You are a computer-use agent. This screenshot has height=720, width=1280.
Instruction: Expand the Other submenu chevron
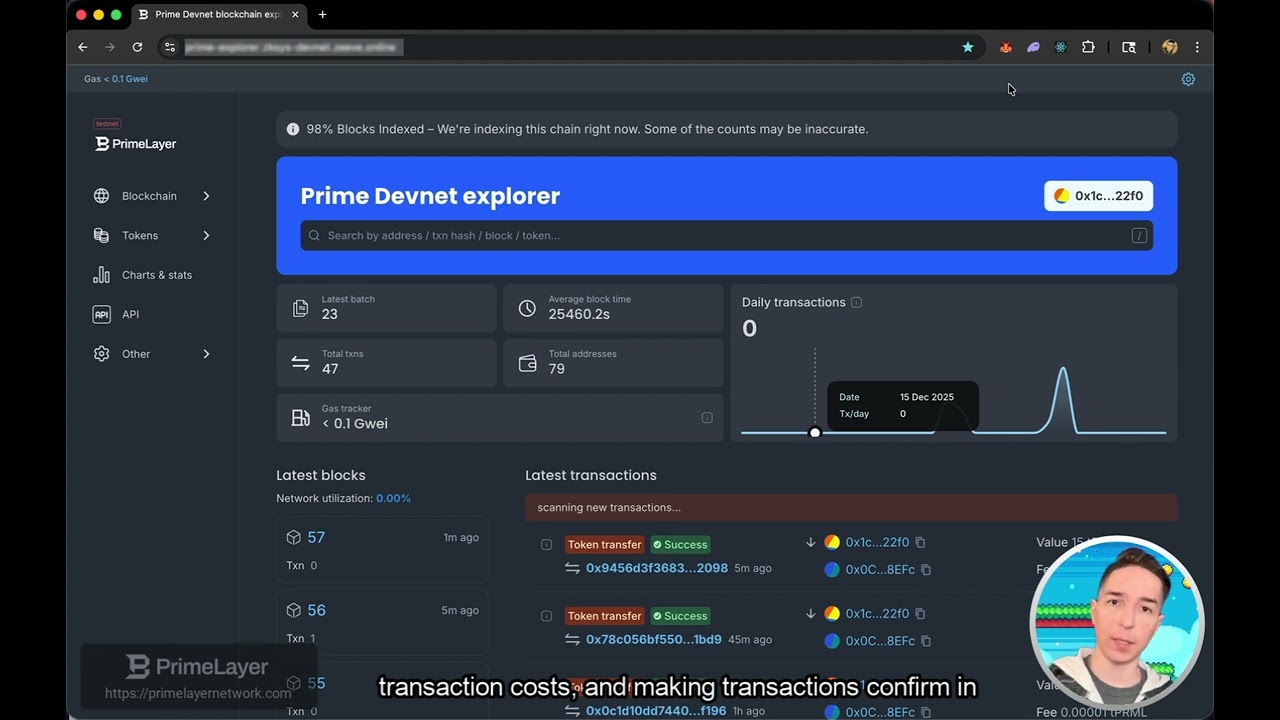206,354
